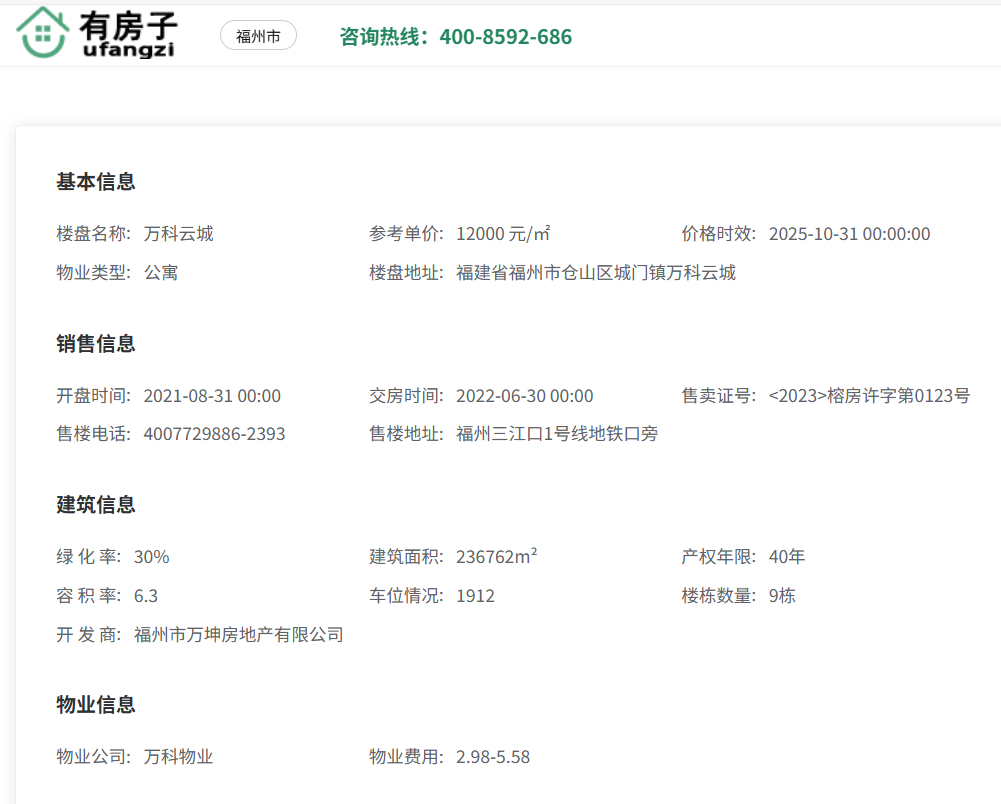Click the opening time 2021-08-31 value
Screen dimensions: 1001x804
[212, 396]
